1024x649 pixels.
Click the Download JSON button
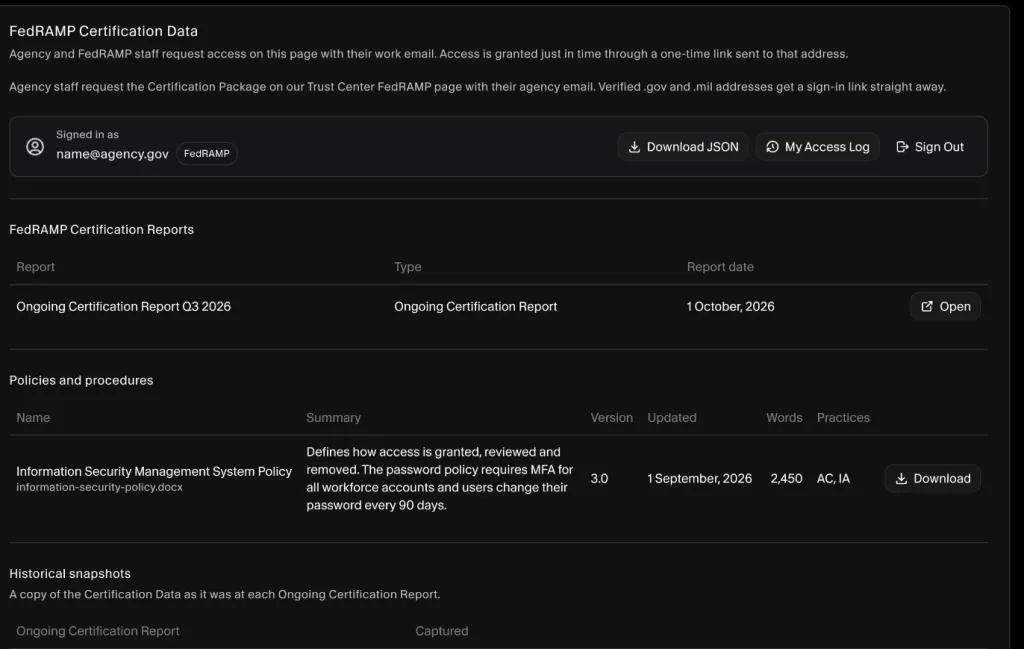coord(682,147)
